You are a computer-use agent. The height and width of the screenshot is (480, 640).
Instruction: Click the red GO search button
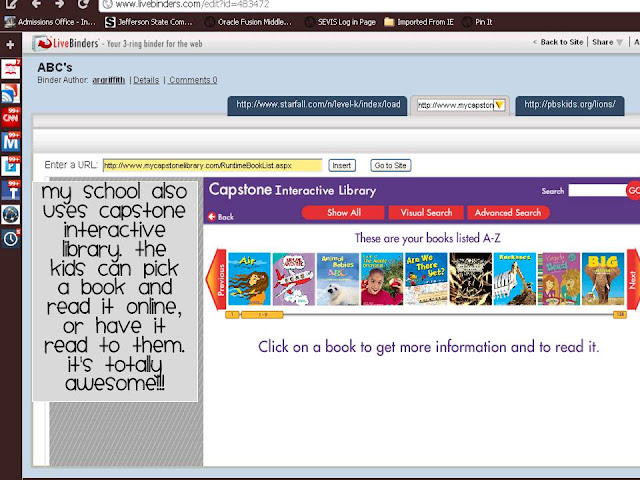[x=633, y=190]
